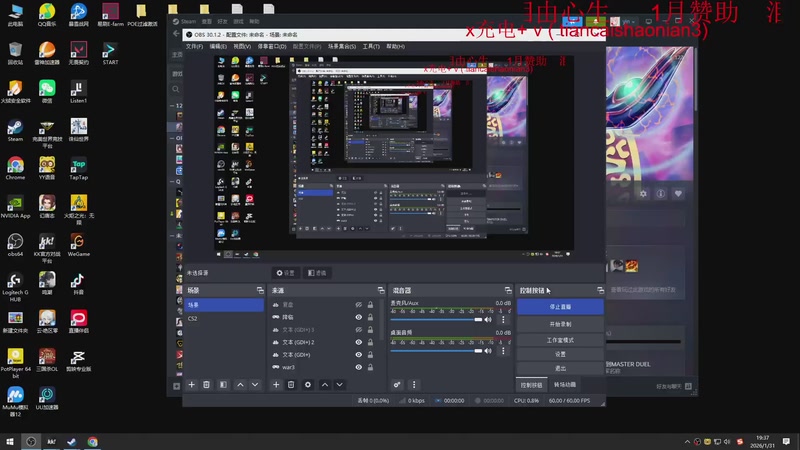This screenshot has width=800, height=450.
Task: Open the 工具(T) menu
Action: pyautogui.click(x=371, y=46)
